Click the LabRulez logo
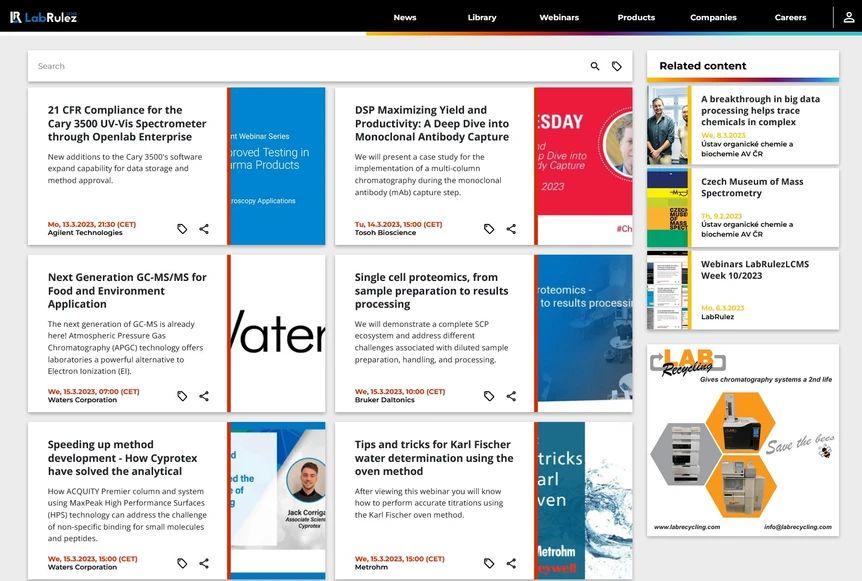Viewport: 862px width, 581px height. 43,17
